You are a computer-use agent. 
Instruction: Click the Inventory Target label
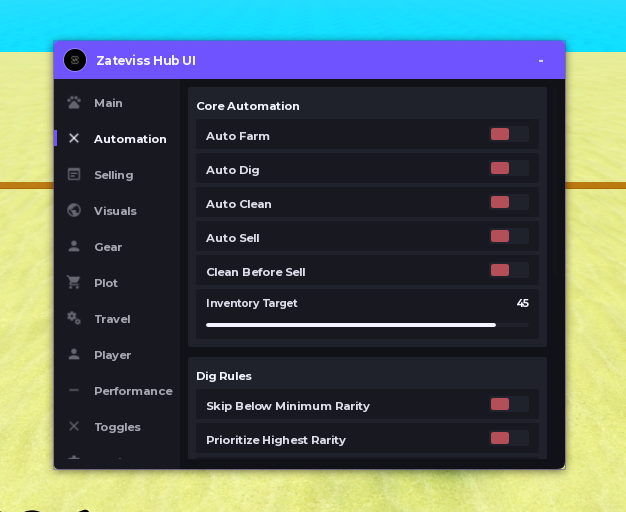tap(252, 304)
